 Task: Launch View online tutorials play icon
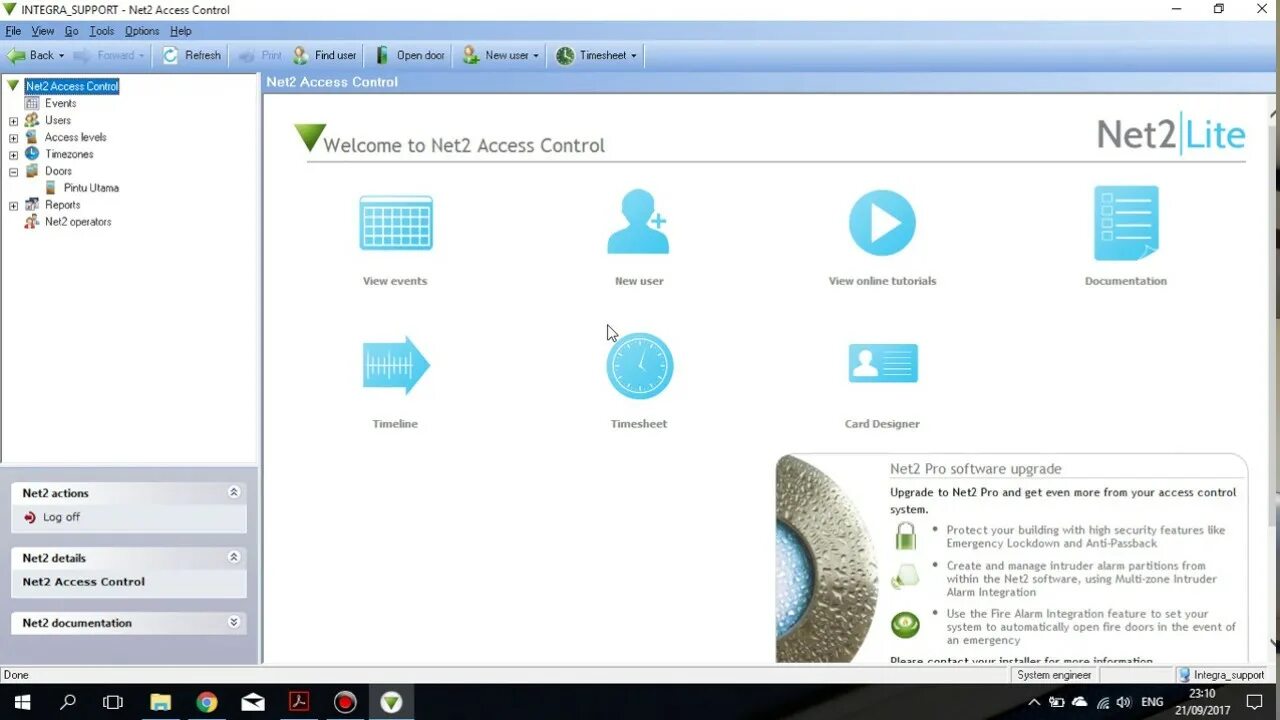click(x=882, y=222)
